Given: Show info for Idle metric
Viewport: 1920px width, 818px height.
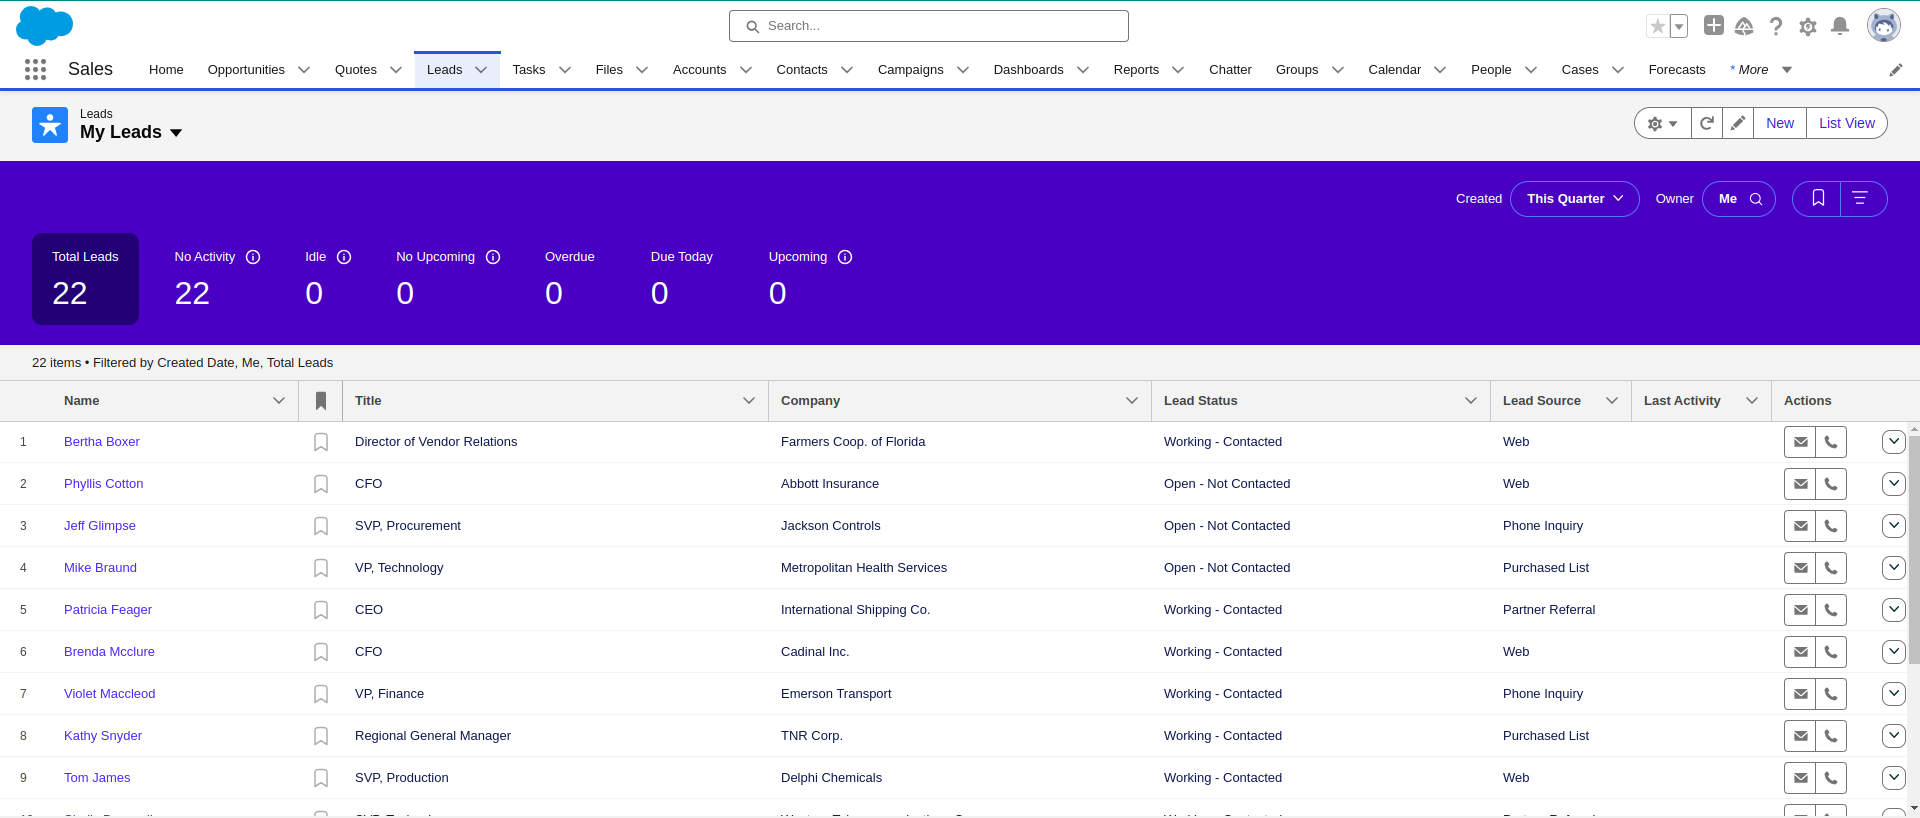Looking at the screenshot, I should [x=344, y=257].
